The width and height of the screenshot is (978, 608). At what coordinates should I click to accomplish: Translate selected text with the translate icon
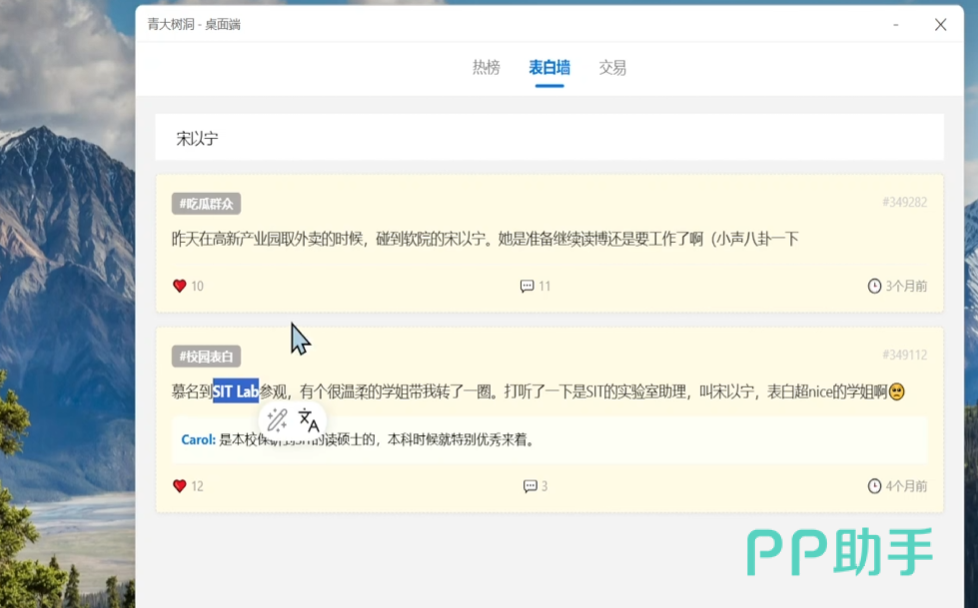[309, 420]
